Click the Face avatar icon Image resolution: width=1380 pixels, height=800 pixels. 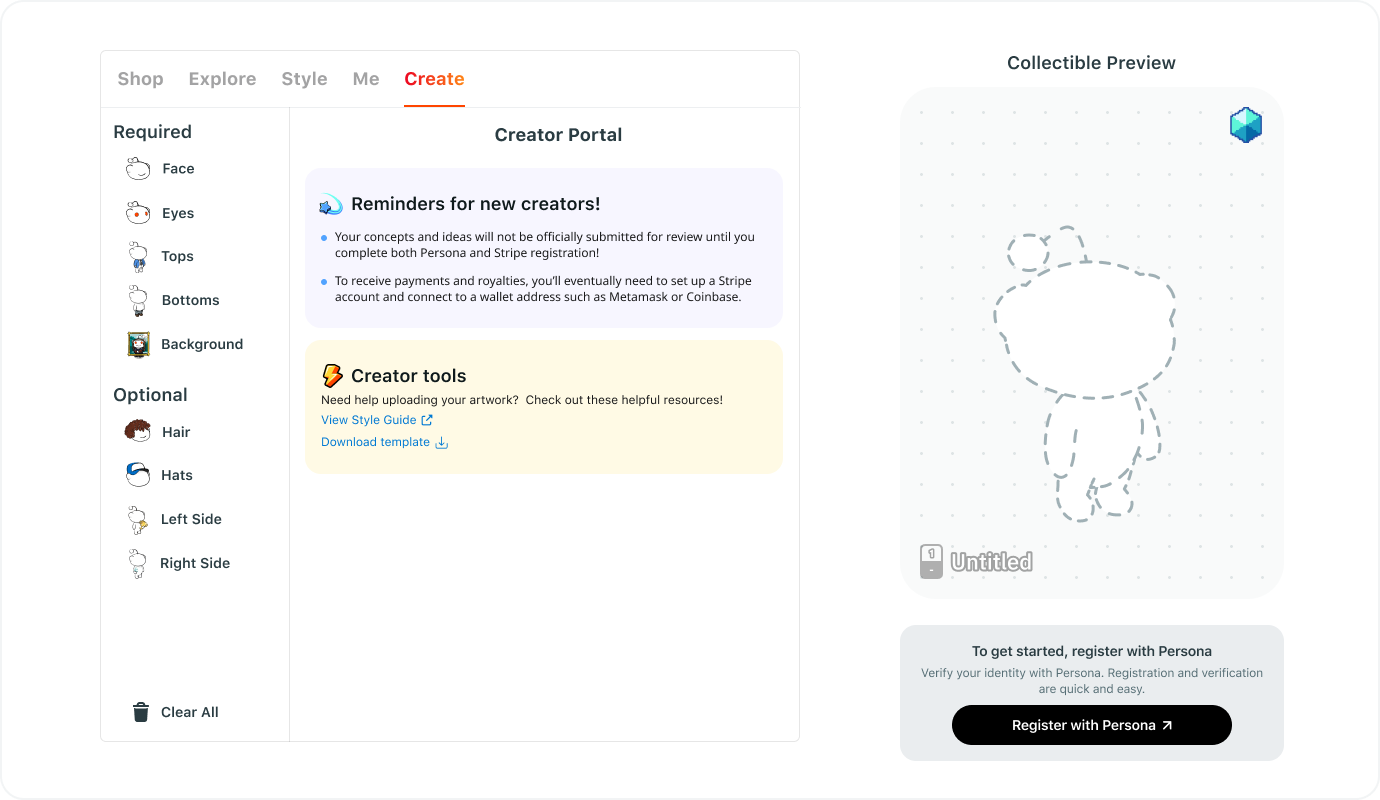[138, 168]
